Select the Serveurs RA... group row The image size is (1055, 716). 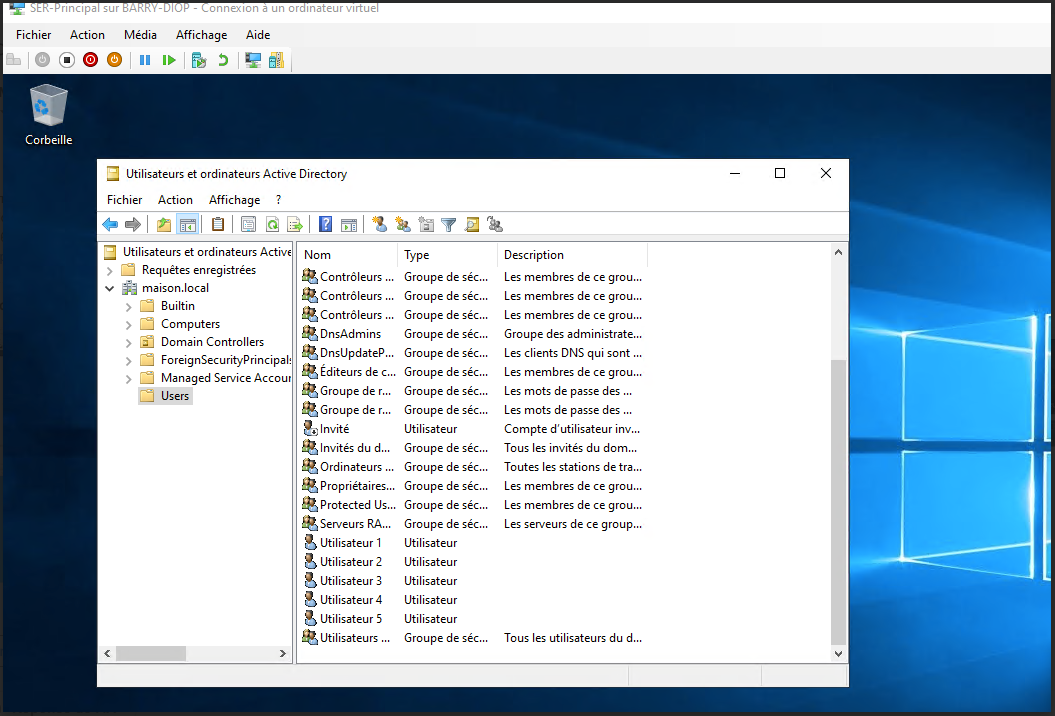point(472,524)
